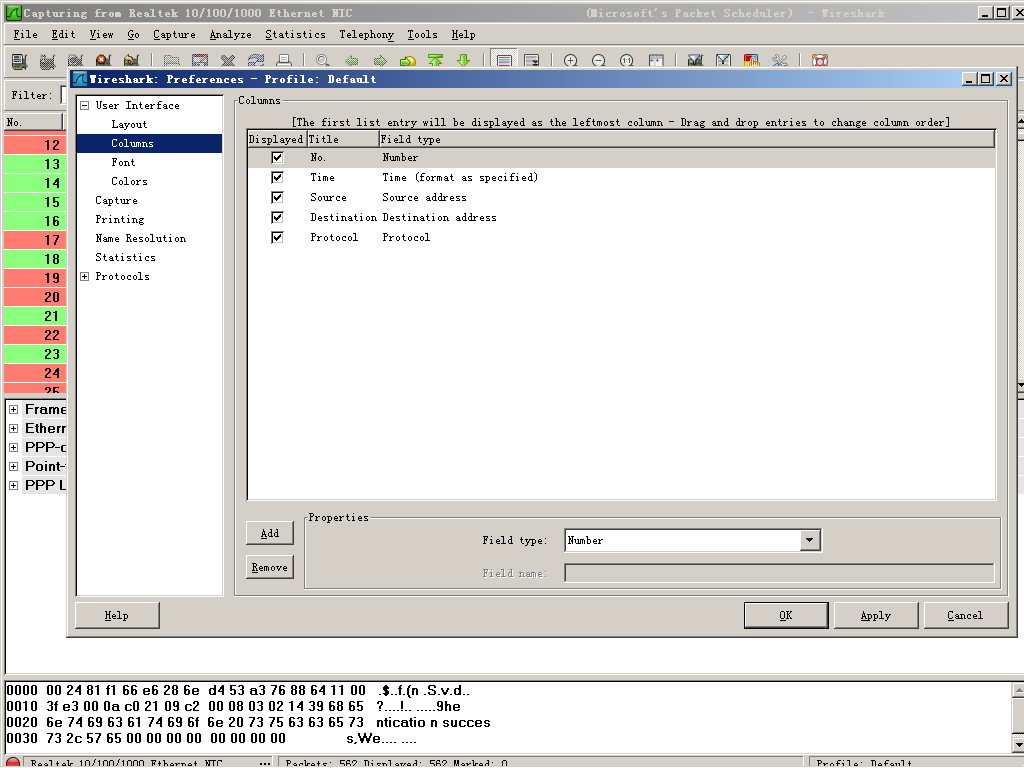Expand the PPP L details node
This screenshot has height=768, width=1024.
pyautogui.click(x=13, y=485)
